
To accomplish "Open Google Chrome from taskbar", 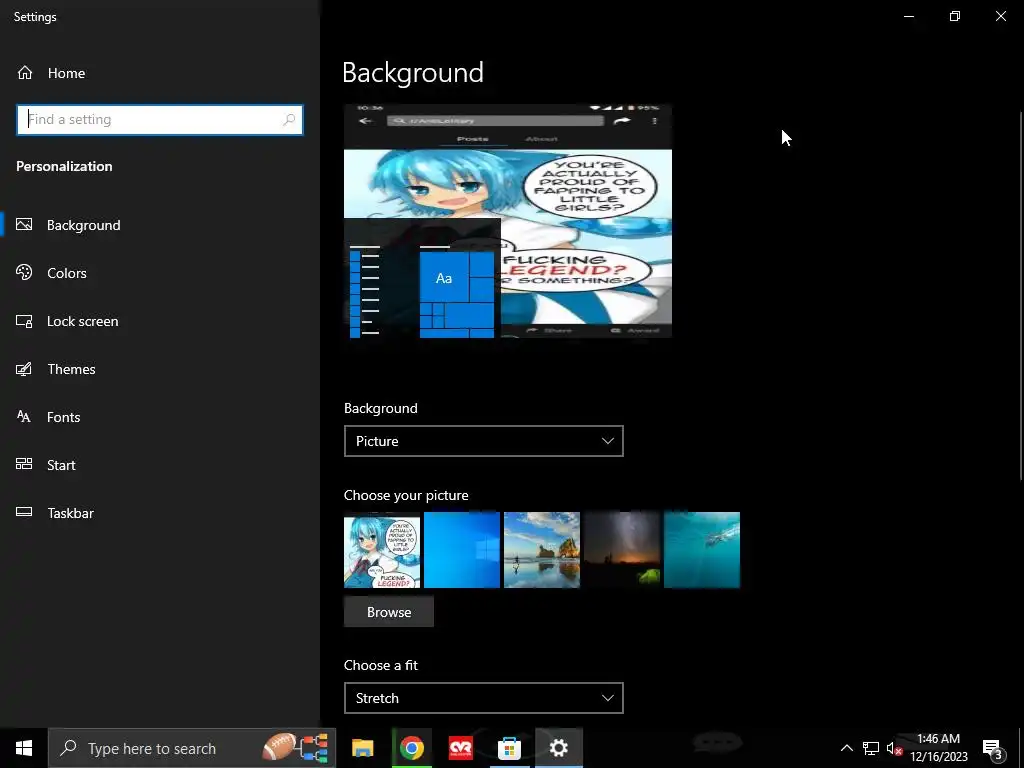I will (411, 748).
